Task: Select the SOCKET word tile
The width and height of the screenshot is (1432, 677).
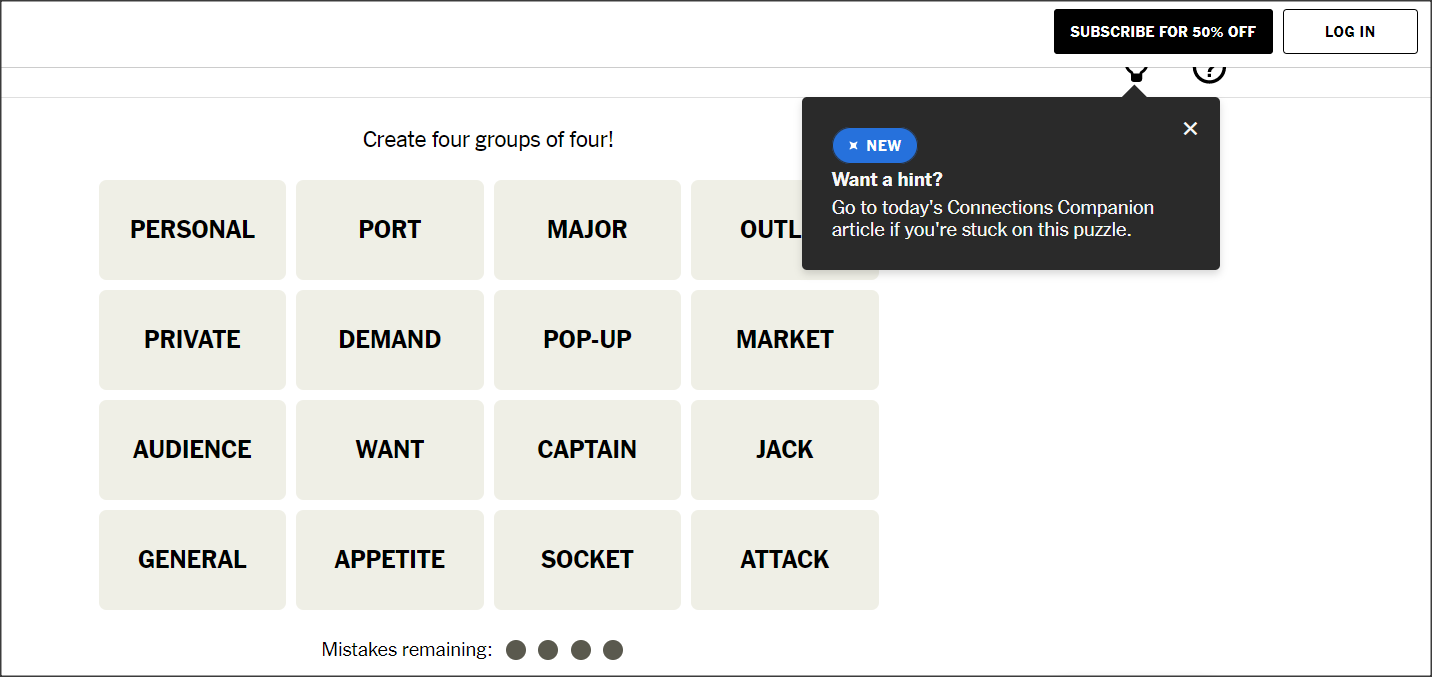Action: [x=587, y=560]
